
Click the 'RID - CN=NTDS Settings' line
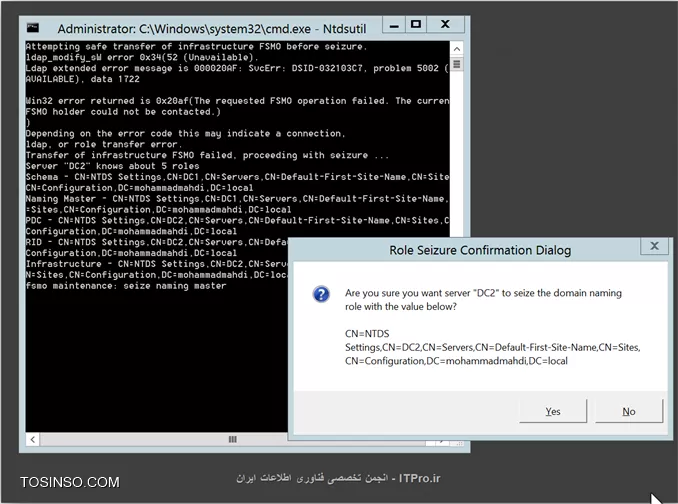pyautogui.click(x=157, y=242)
